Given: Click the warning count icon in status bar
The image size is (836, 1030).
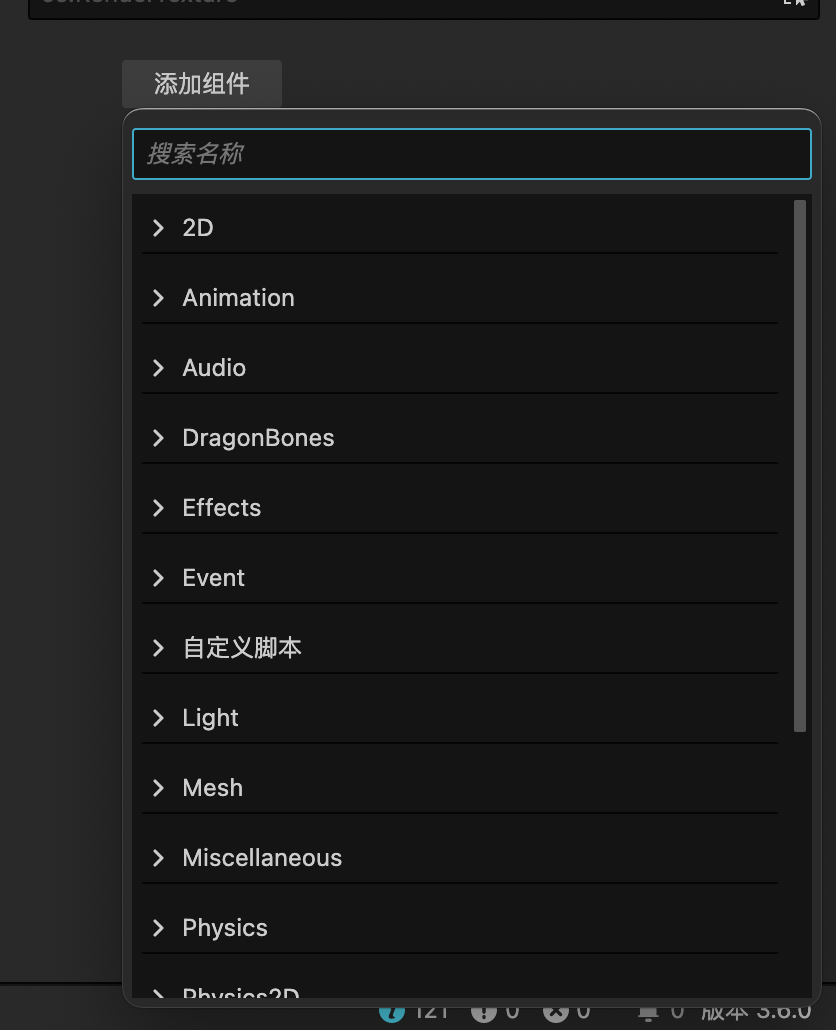Looking at the screenshot, I should (x=484, y=1012).
